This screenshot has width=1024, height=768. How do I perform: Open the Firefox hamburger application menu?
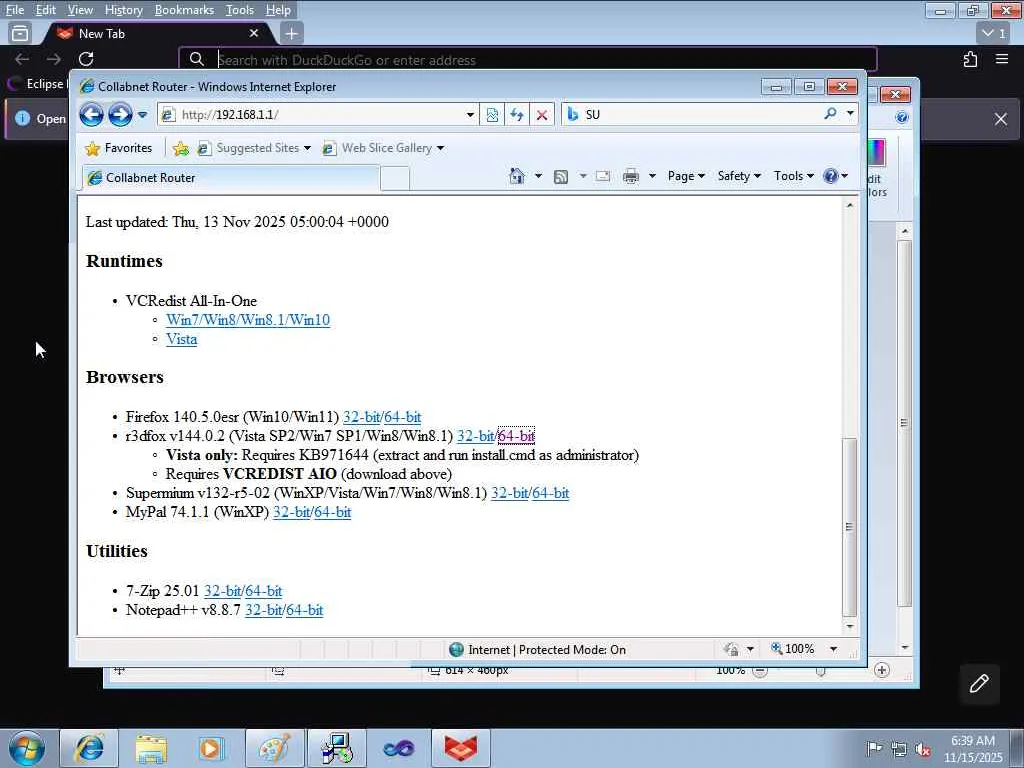pos(1002,59)
